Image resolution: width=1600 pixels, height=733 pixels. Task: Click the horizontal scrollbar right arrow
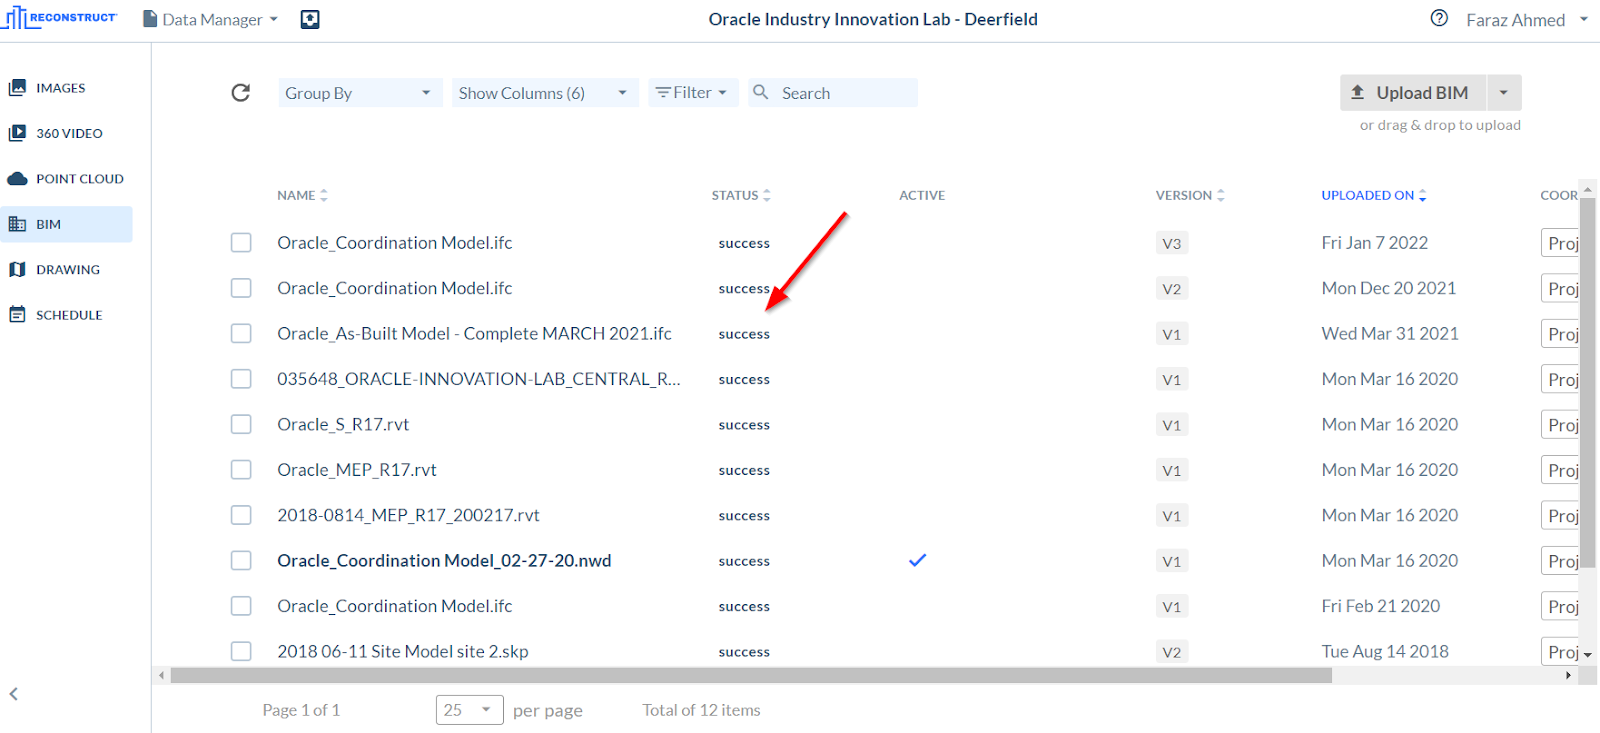(x=1568, y=675)
